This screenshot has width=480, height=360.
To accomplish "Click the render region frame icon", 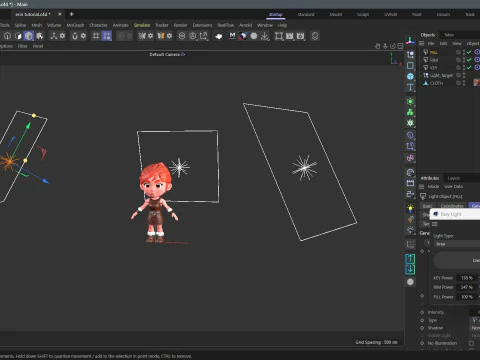I will [x=279, y=36].
